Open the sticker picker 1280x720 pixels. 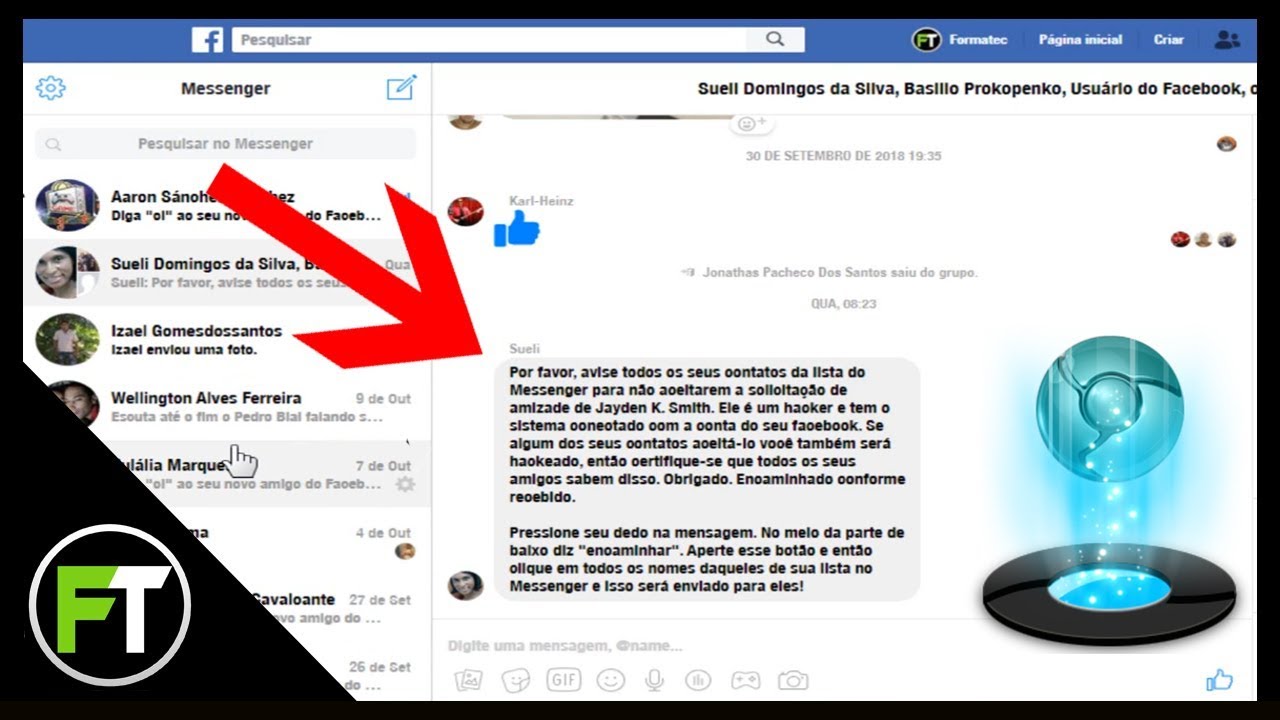pyautogui.click(x=516, y=680)
